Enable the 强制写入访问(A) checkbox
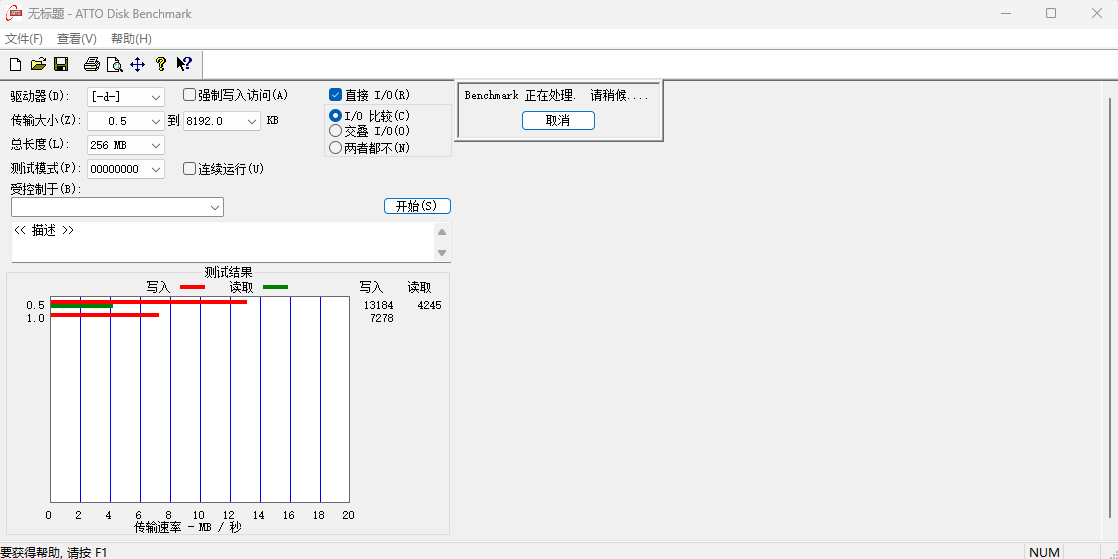1118x559 pixels. point(190,95)
